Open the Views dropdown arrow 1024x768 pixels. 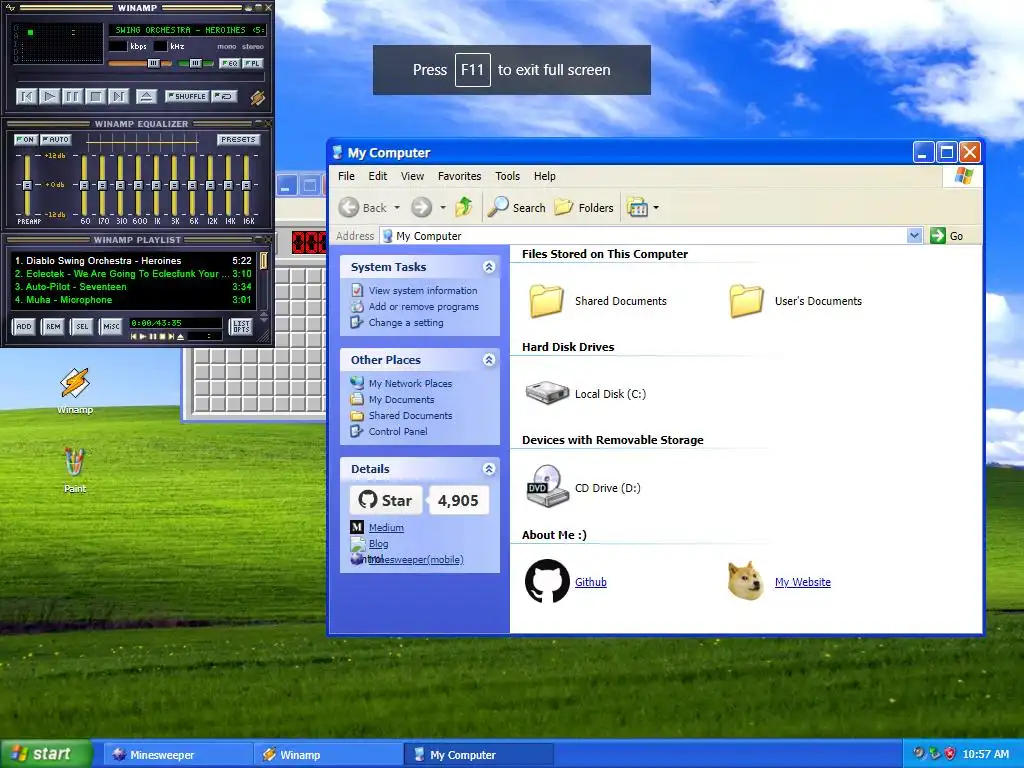pyautogui.click(x=656, y=208)
